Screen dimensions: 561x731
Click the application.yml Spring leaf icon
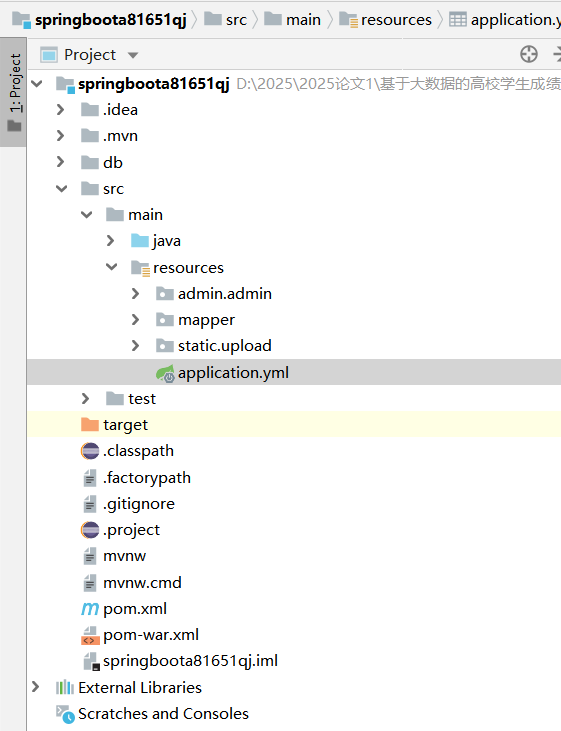[165, 373]
